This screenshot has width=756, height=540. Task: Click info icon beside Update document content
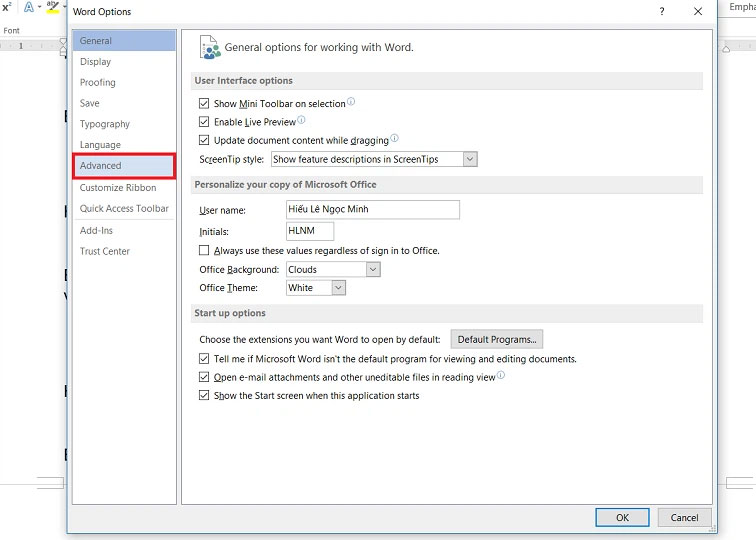tap(394, 139)
